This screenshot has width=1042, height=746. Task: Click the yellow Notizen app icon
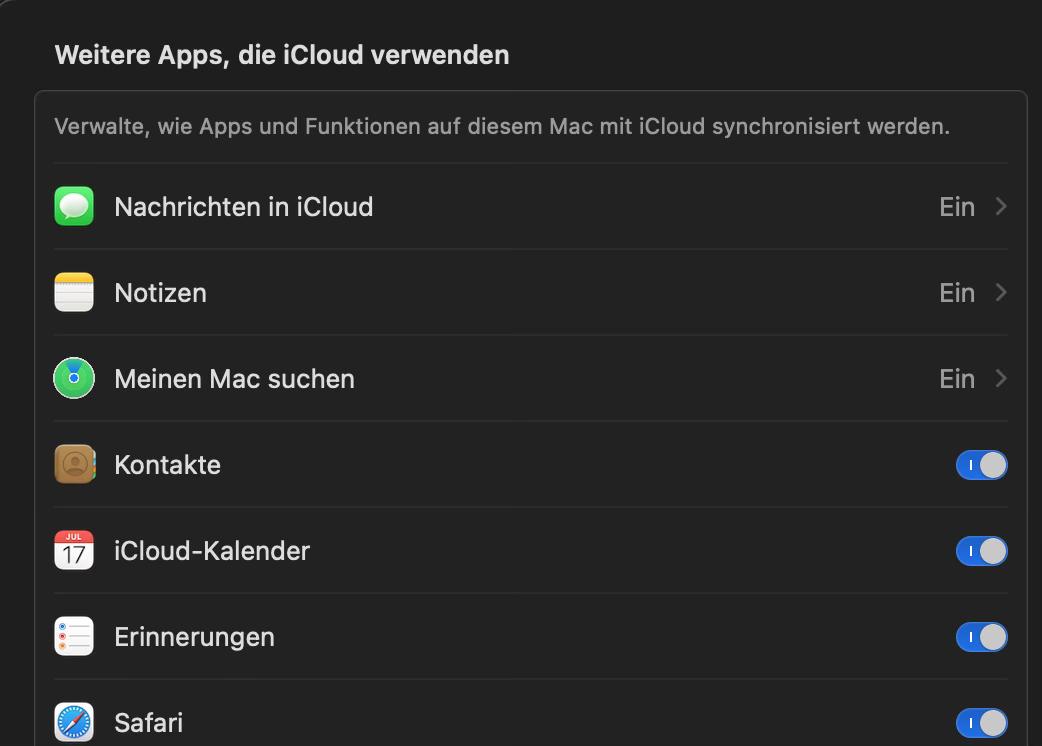(74, 293)
